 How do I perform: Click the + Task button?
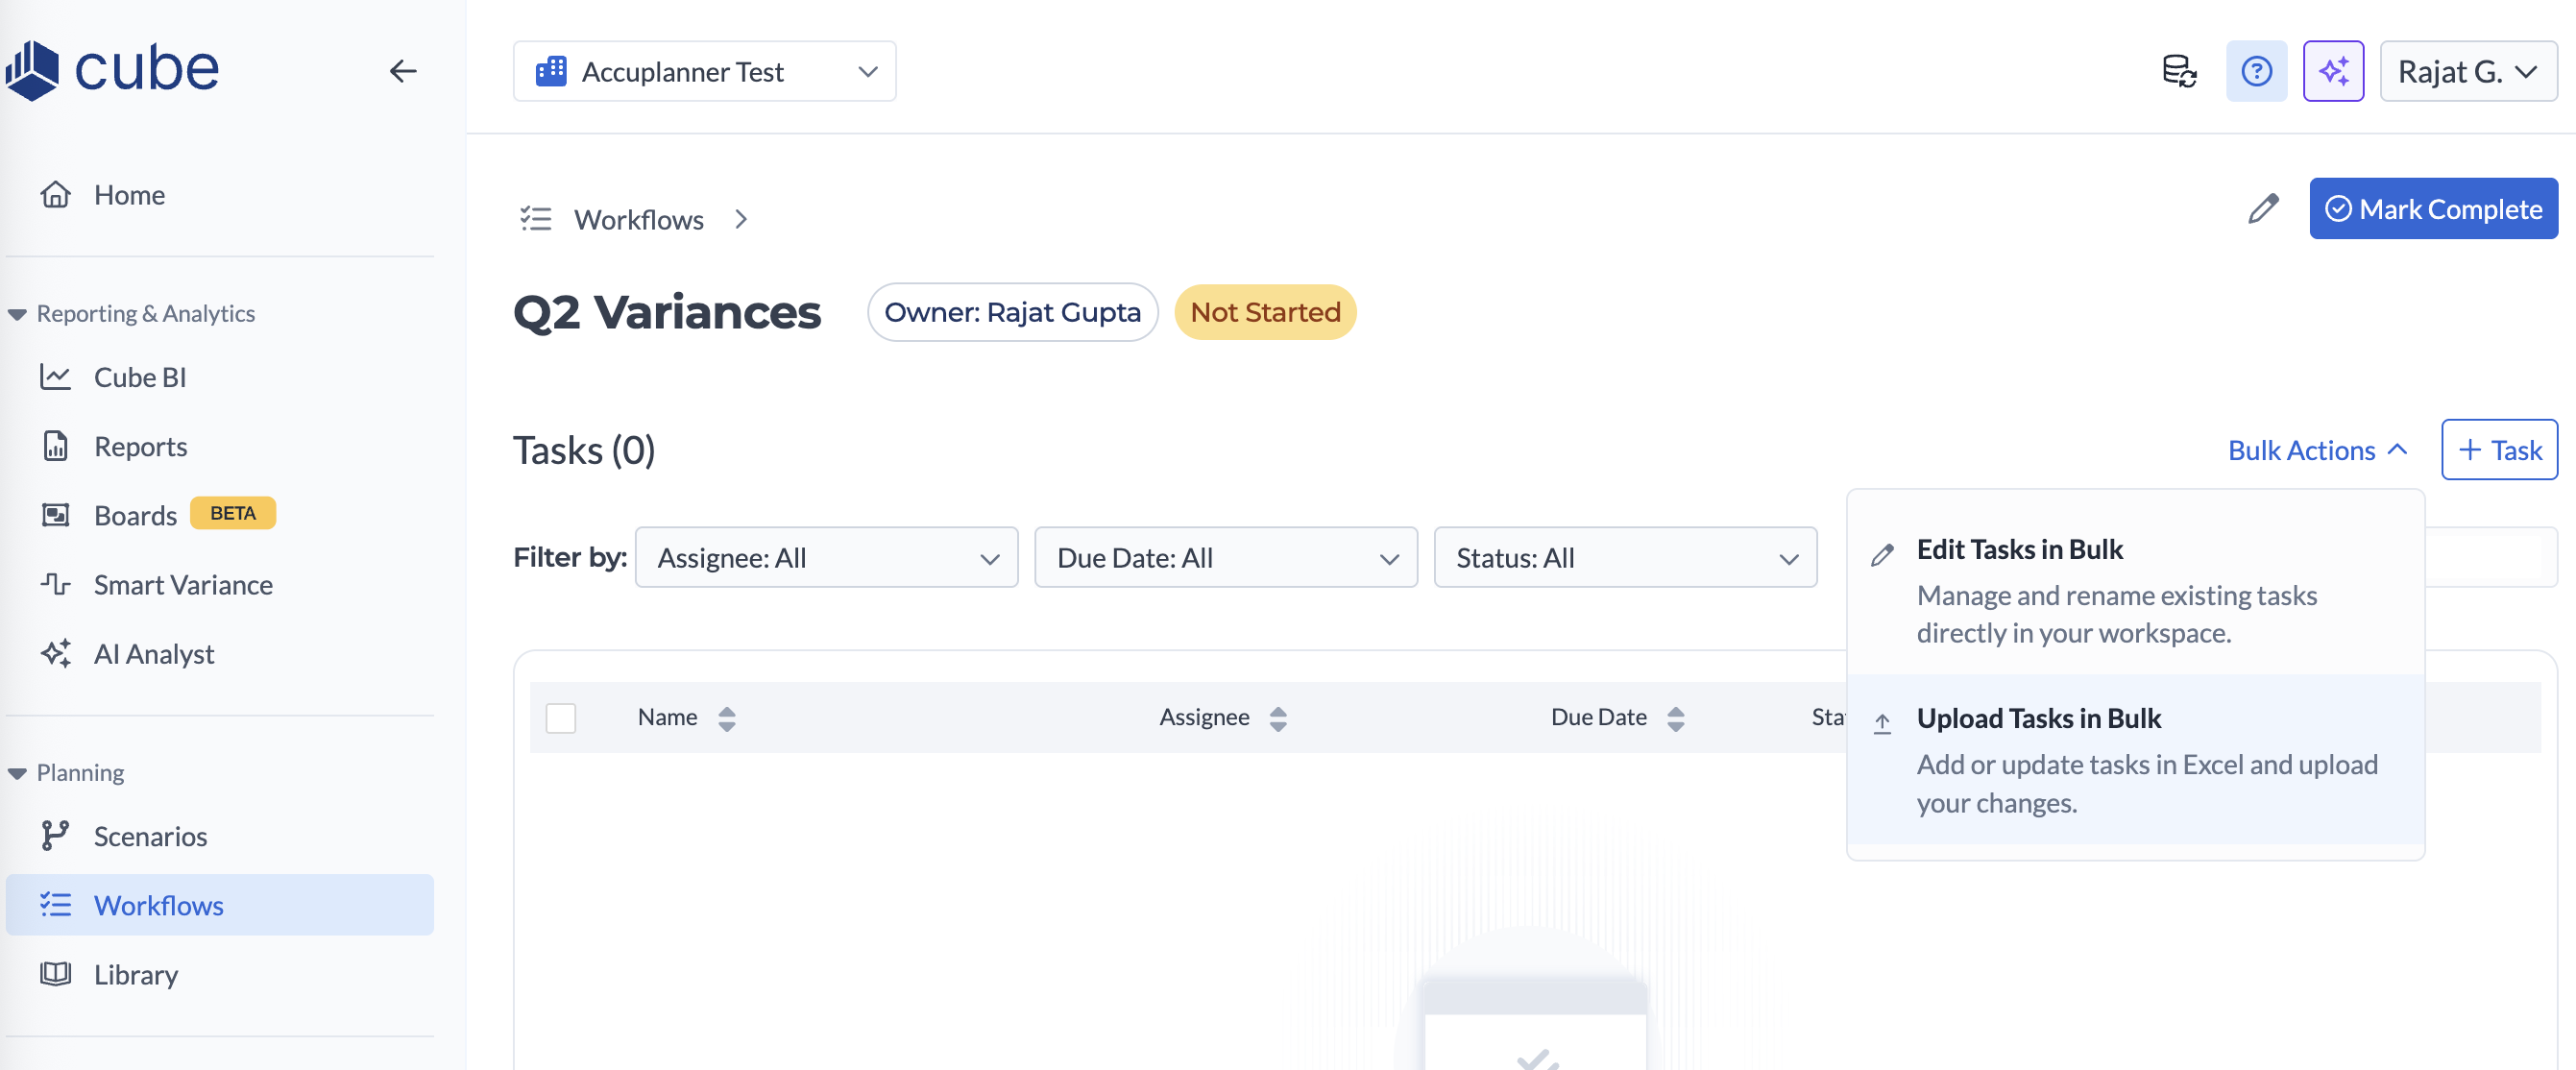pyautogui.click(x=2498, y=450)
